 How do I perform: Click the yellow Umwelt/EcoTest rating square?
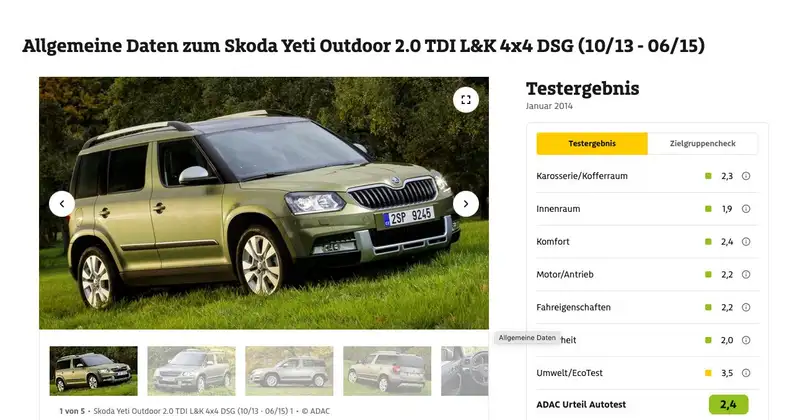coord(708,373)
